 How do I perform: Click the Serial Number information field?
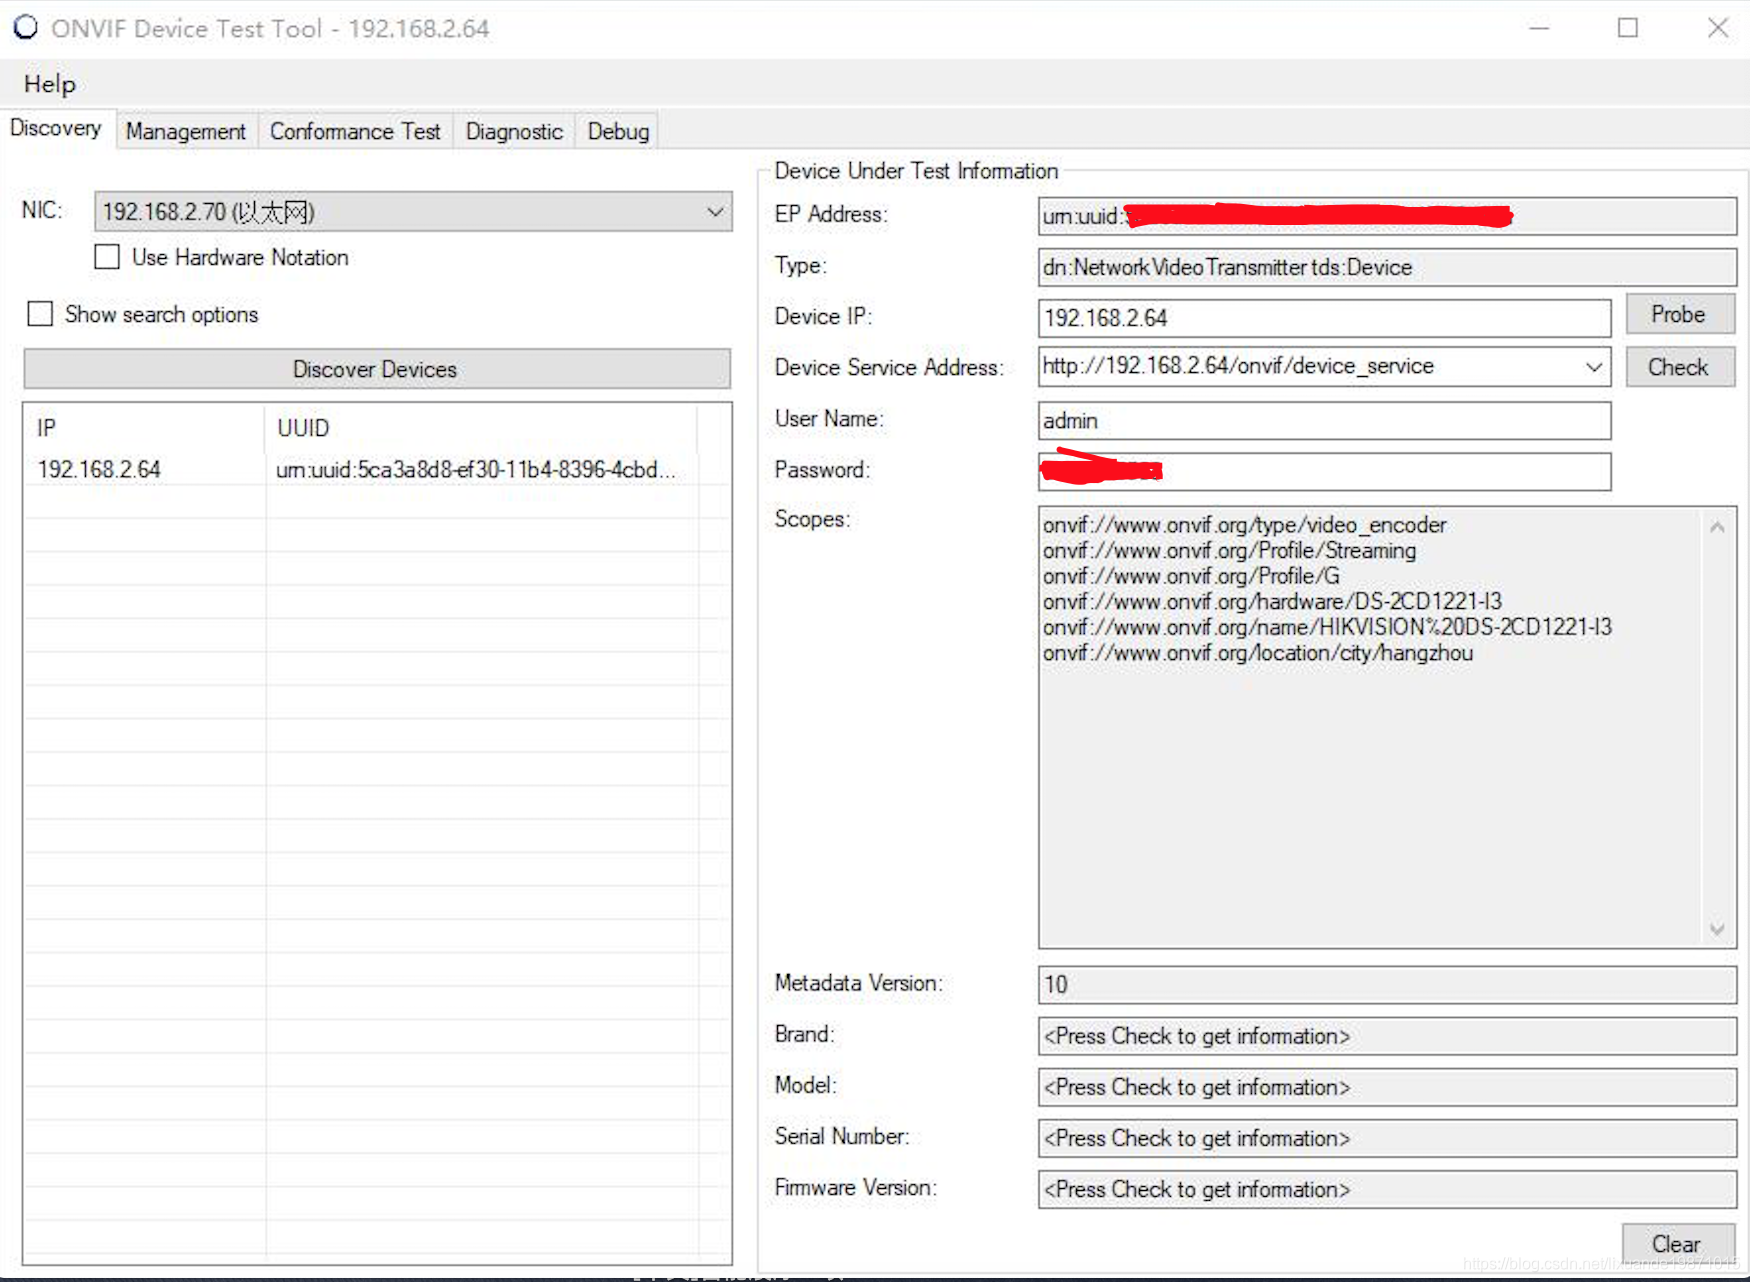[1387, 1138]
